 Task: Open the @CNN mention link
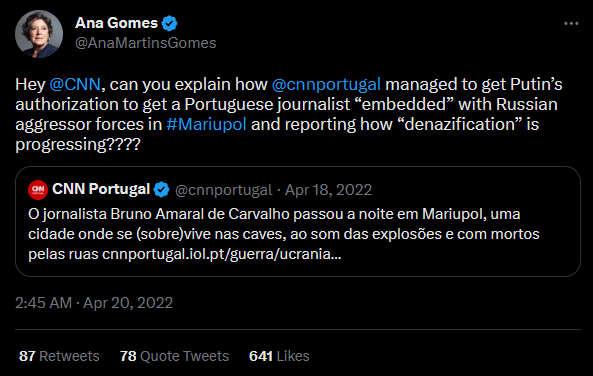pos(75,84)
